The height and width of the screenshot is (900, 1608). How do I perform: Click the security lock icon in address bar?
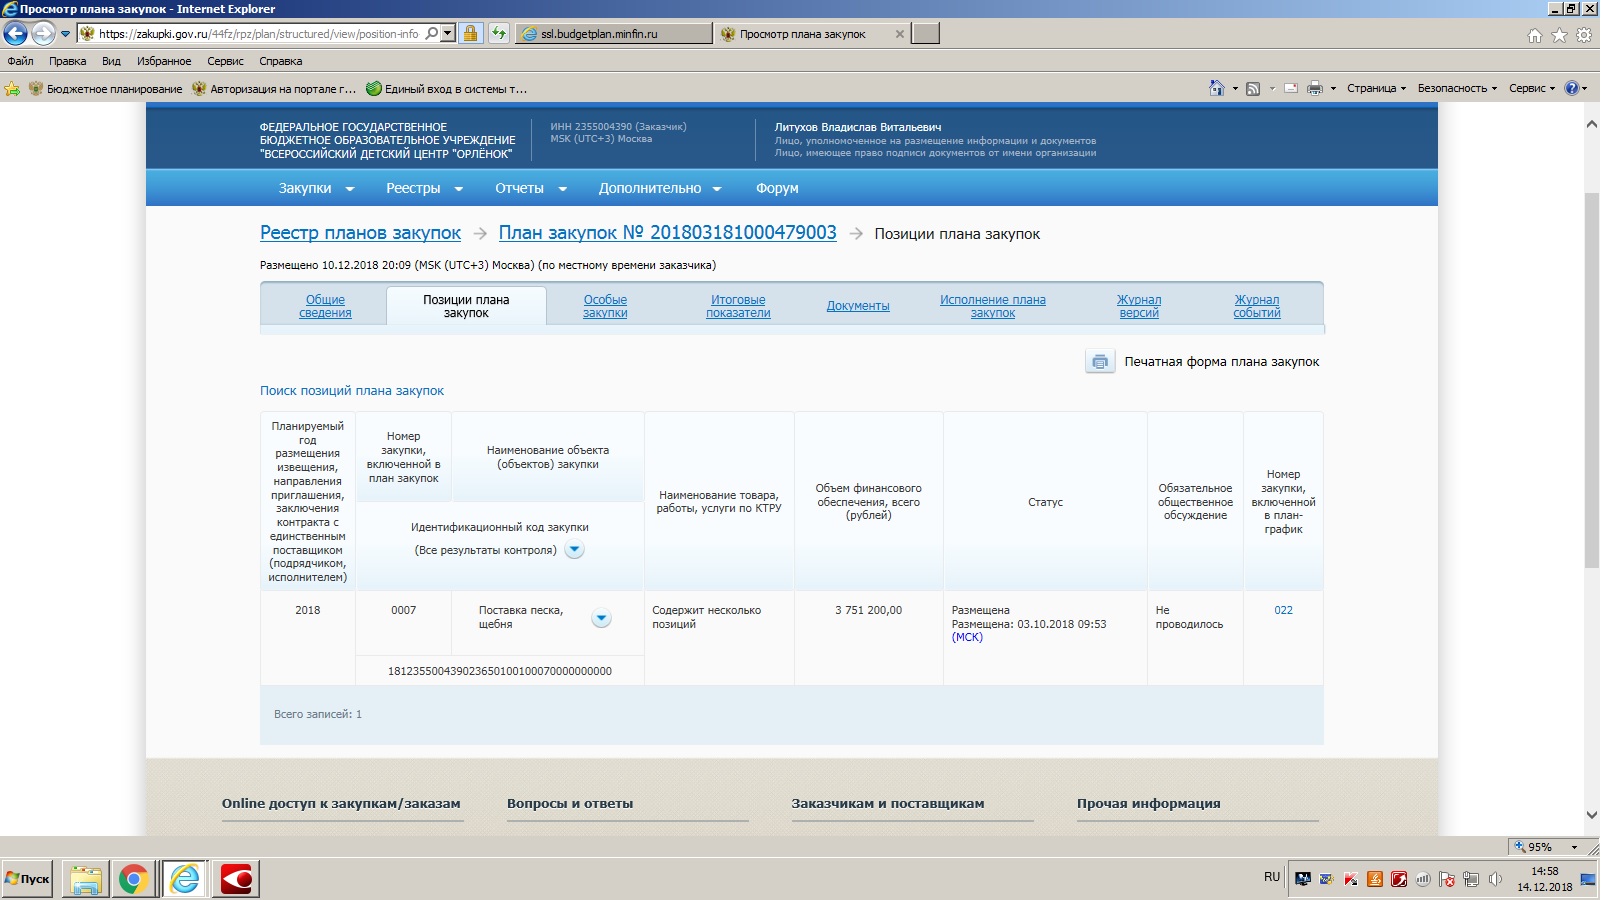[470, 34]
